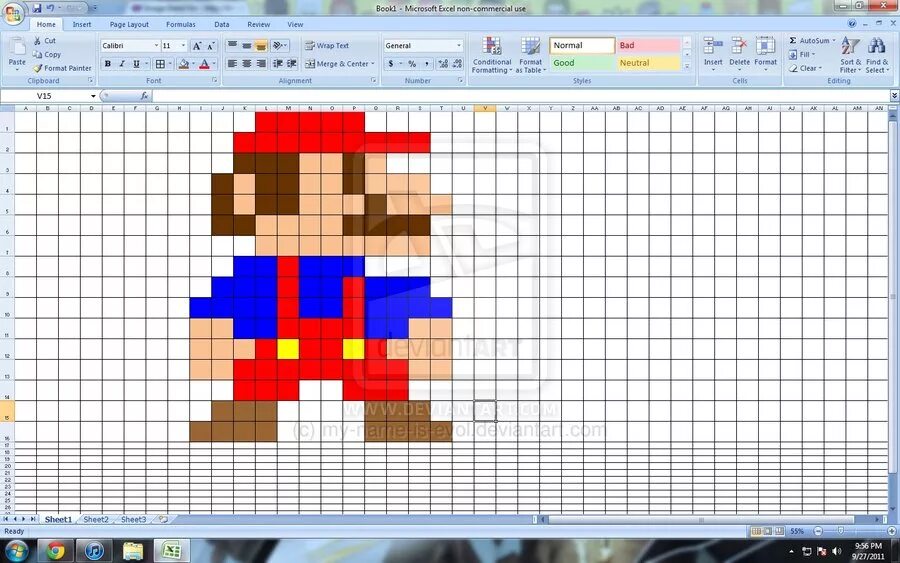900x563 pixels.
Task: Toggle Align Text Right
Action: coord(261,64)
